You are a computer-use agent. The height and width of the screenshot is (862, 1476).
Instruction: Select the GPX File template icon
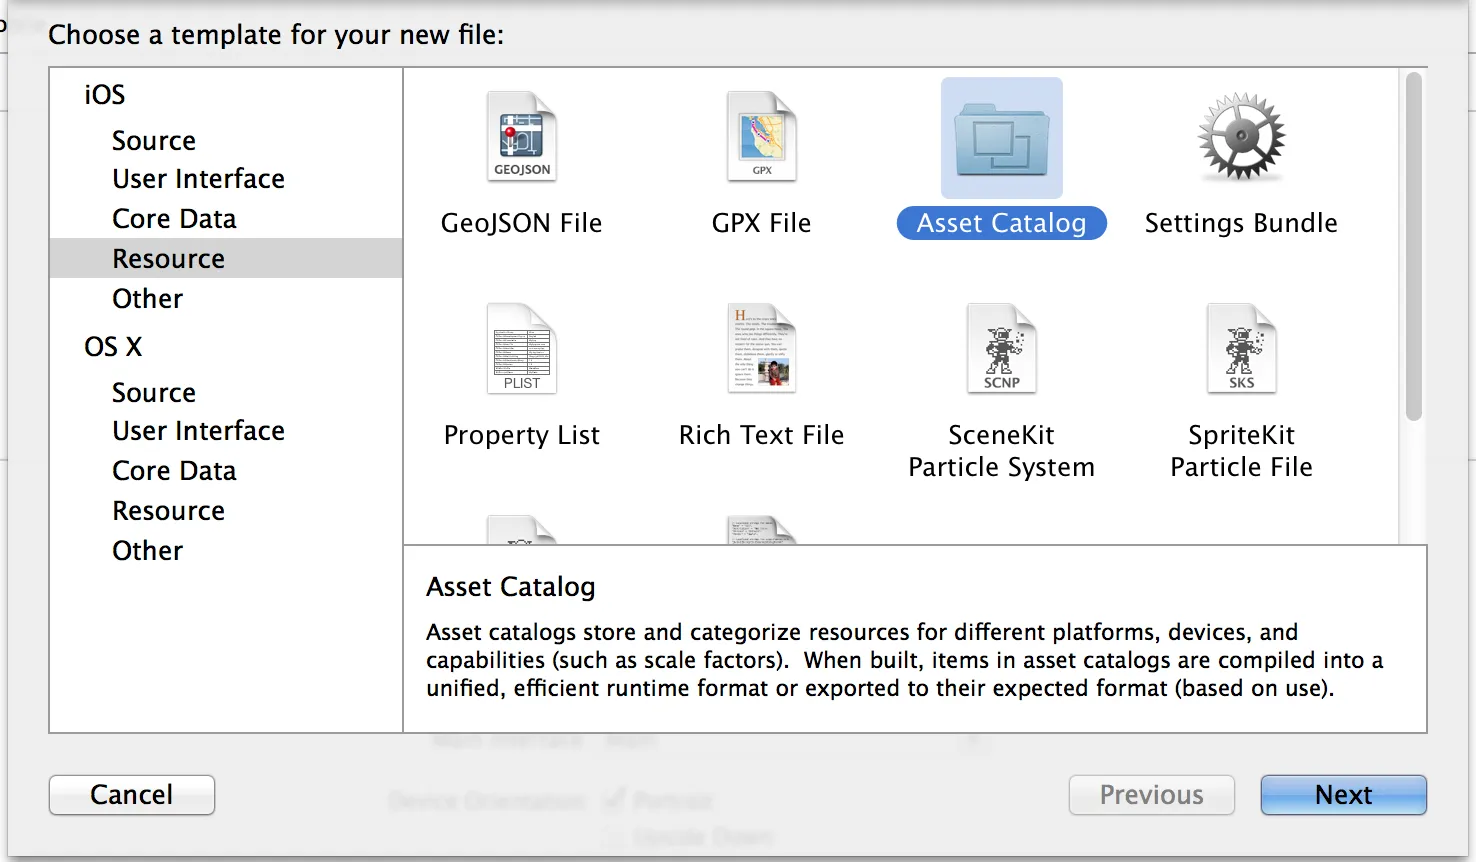(762, 137)
